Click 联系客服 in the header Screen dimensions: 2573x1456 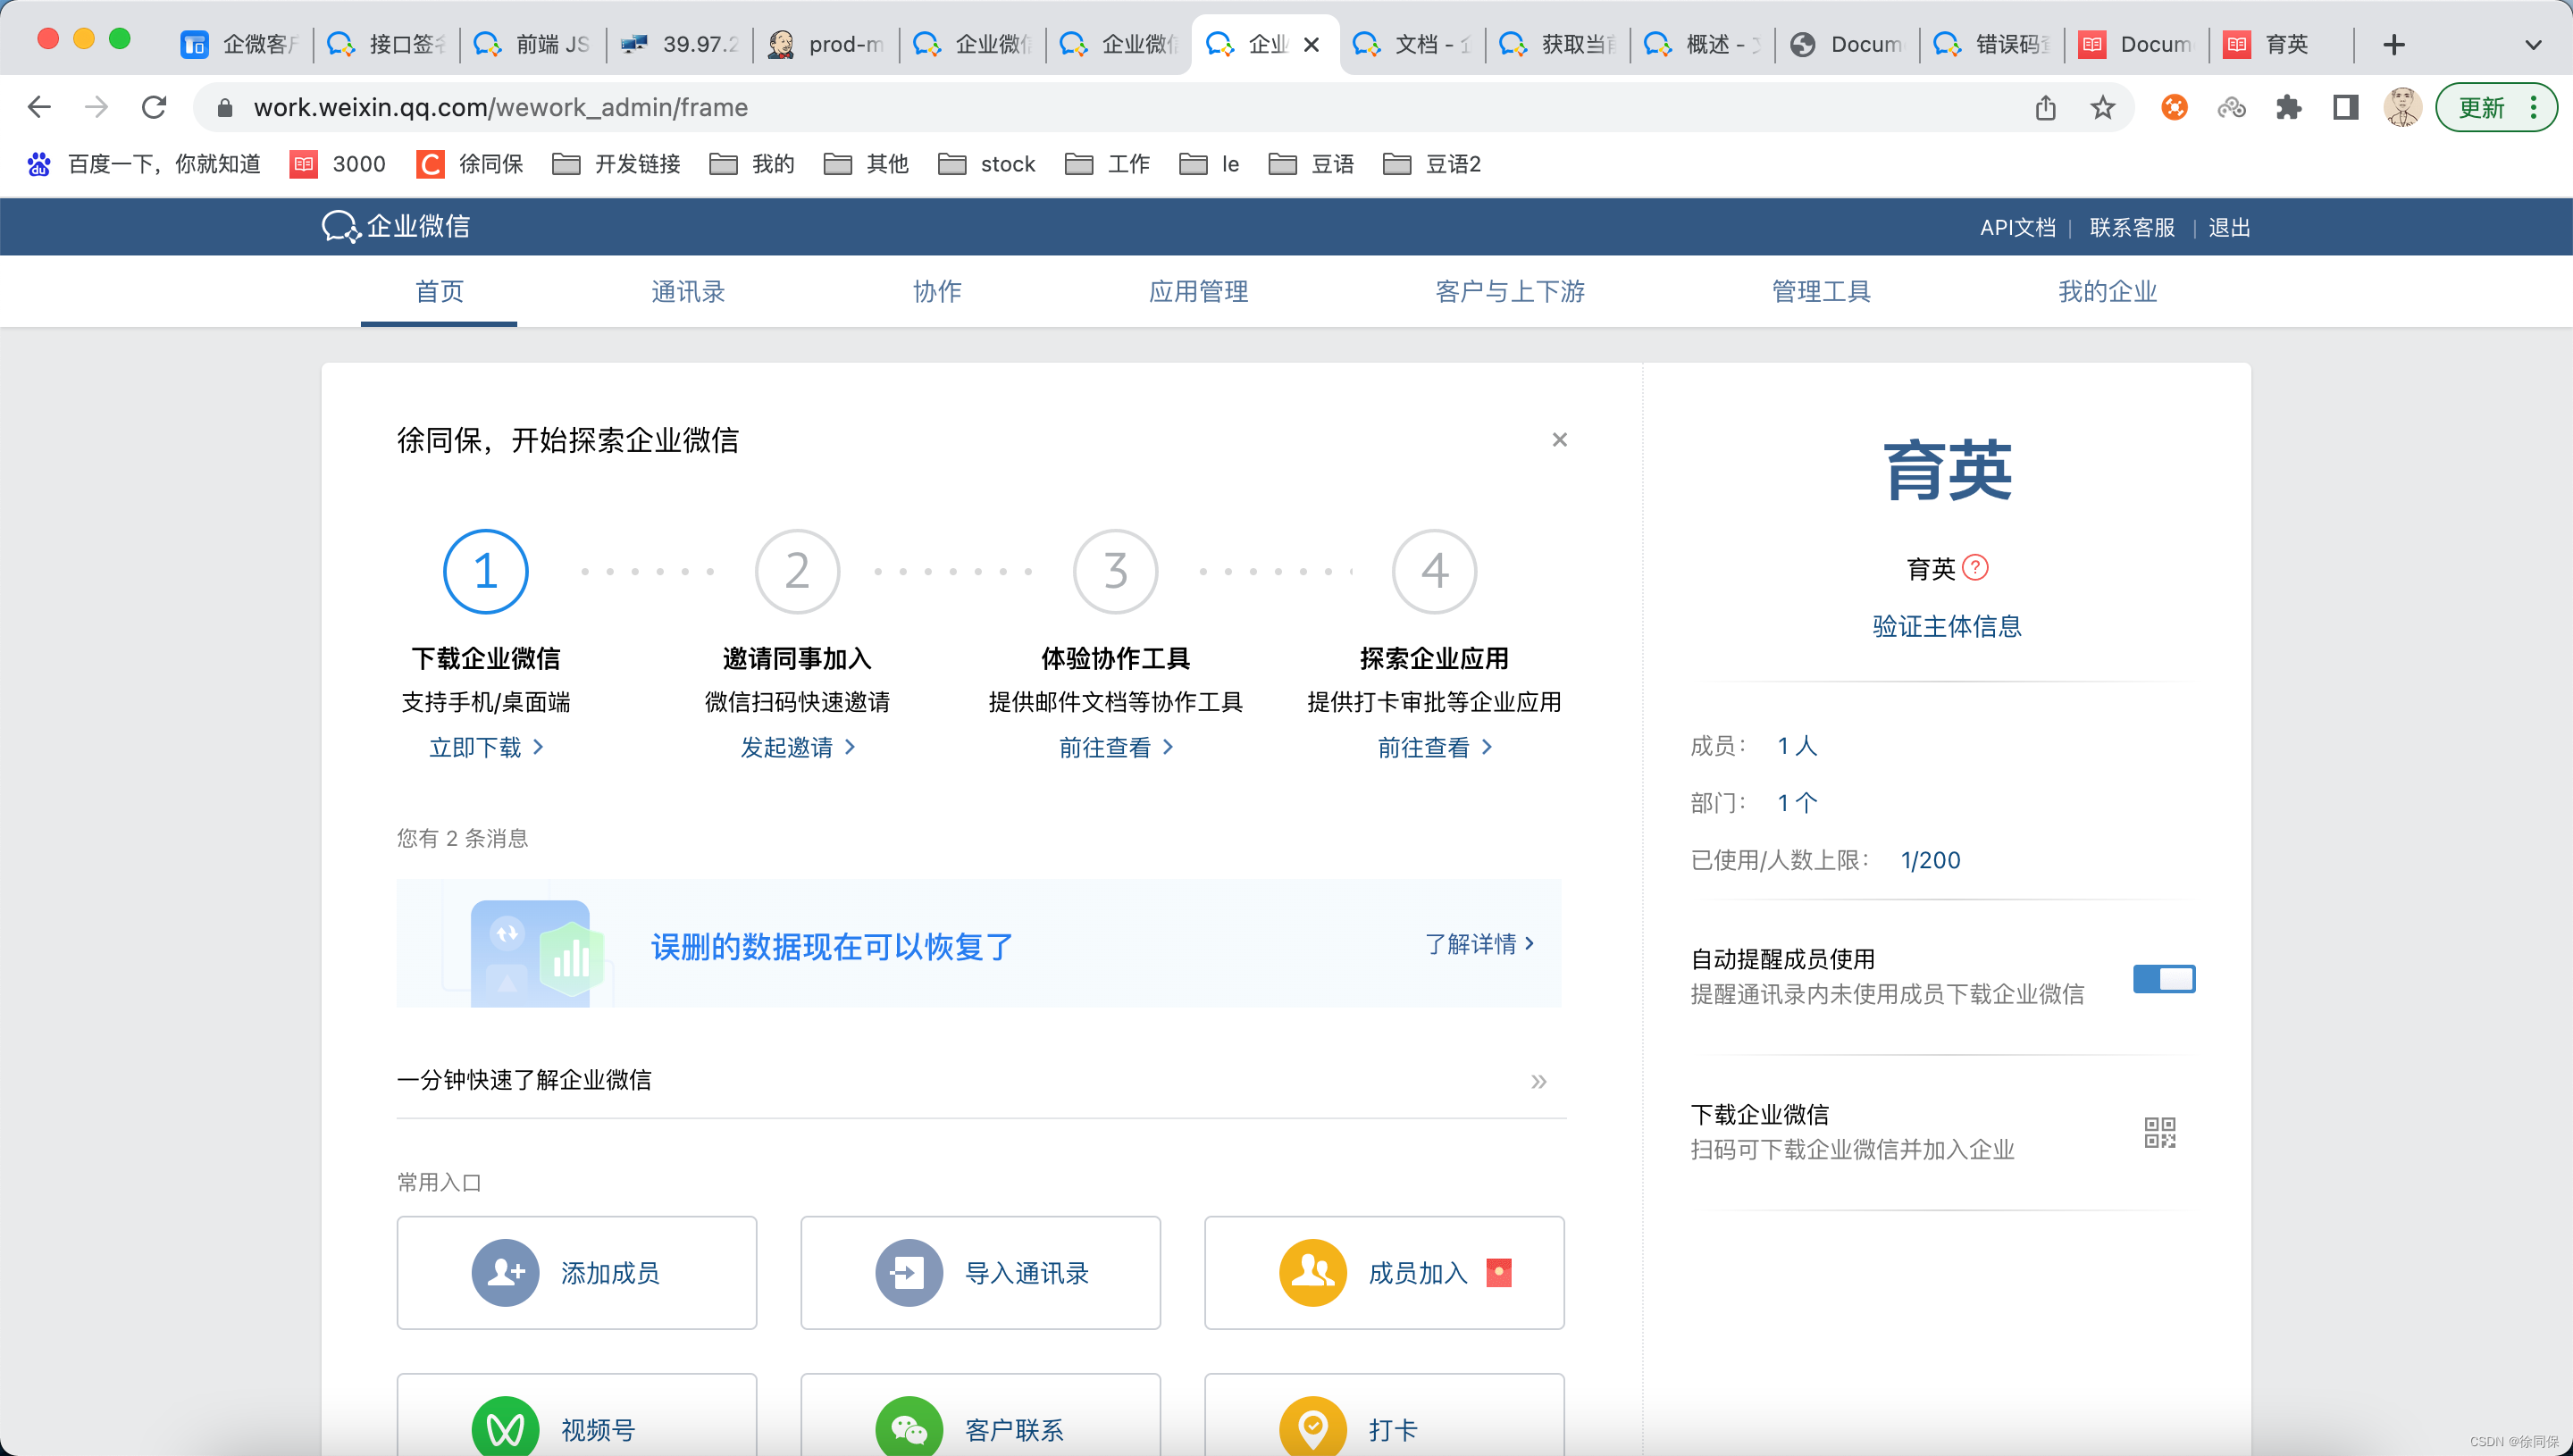point(2131,227)
